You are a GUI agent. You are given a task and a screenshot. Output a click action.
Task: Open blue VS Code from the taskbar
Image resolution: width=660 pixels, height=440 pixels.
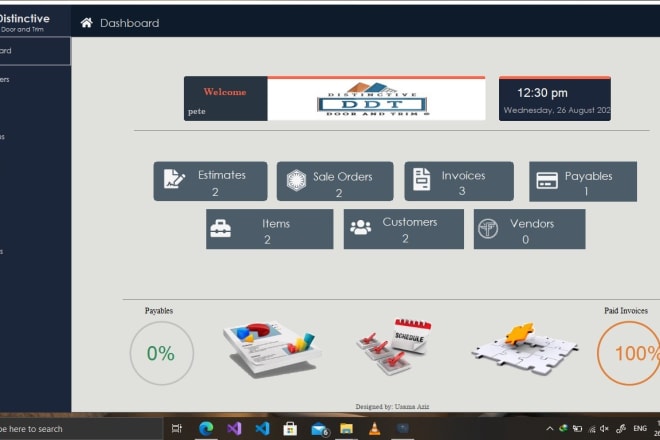pyautogui.click(x=262, y=429)
